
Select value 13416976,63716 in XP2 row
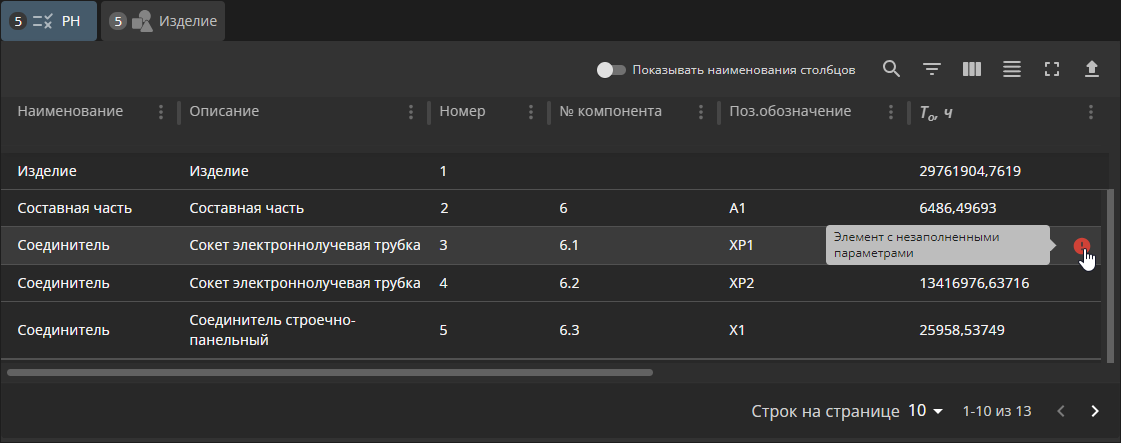[974, 283]
